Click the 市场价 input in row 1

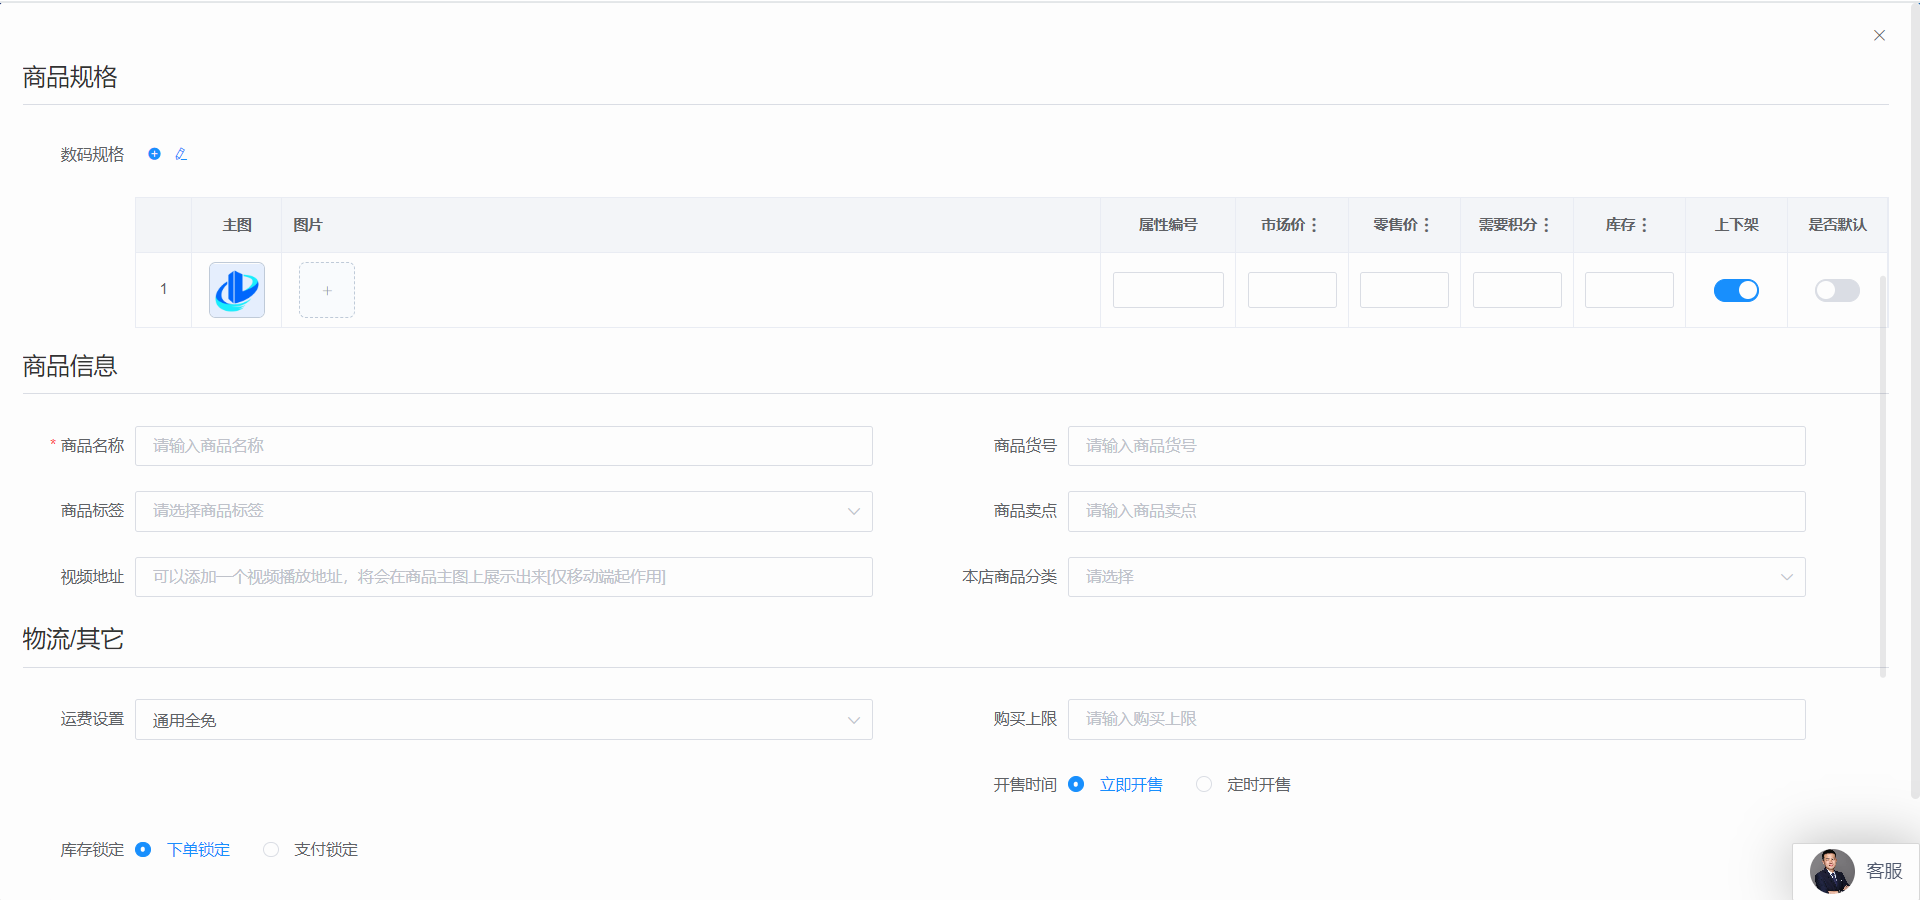[x=1292, y=290]
